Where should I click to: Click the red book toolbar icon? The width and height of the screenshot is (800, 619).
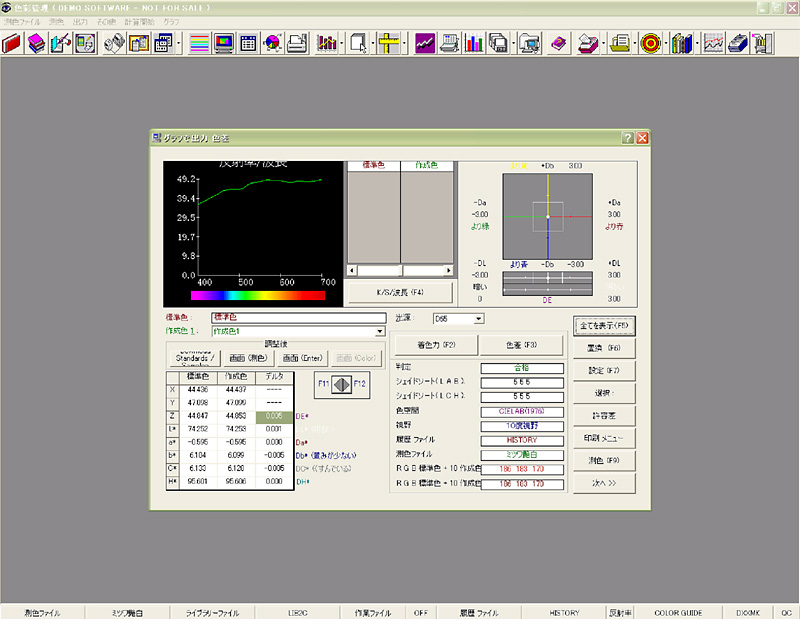tap(13, 43)
